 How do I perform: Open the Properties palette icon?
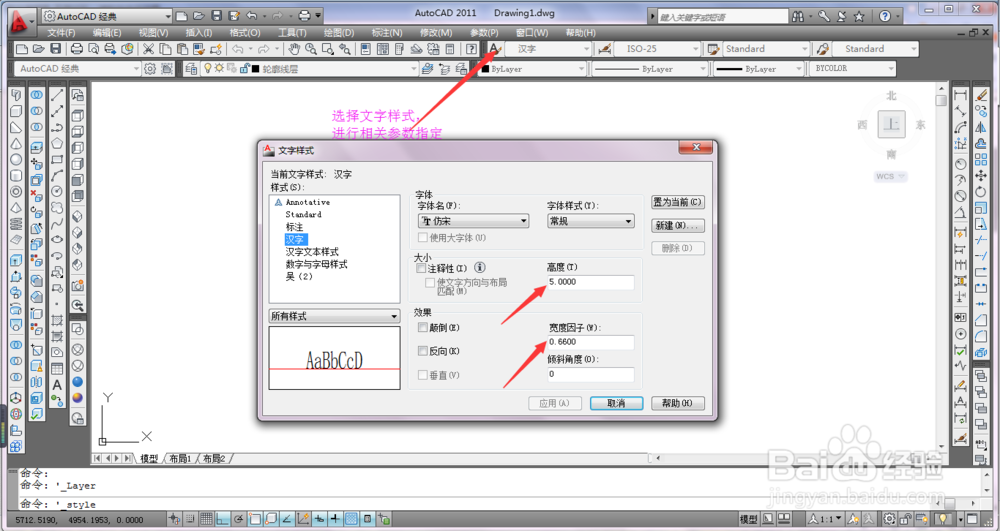tap(365, 48)
